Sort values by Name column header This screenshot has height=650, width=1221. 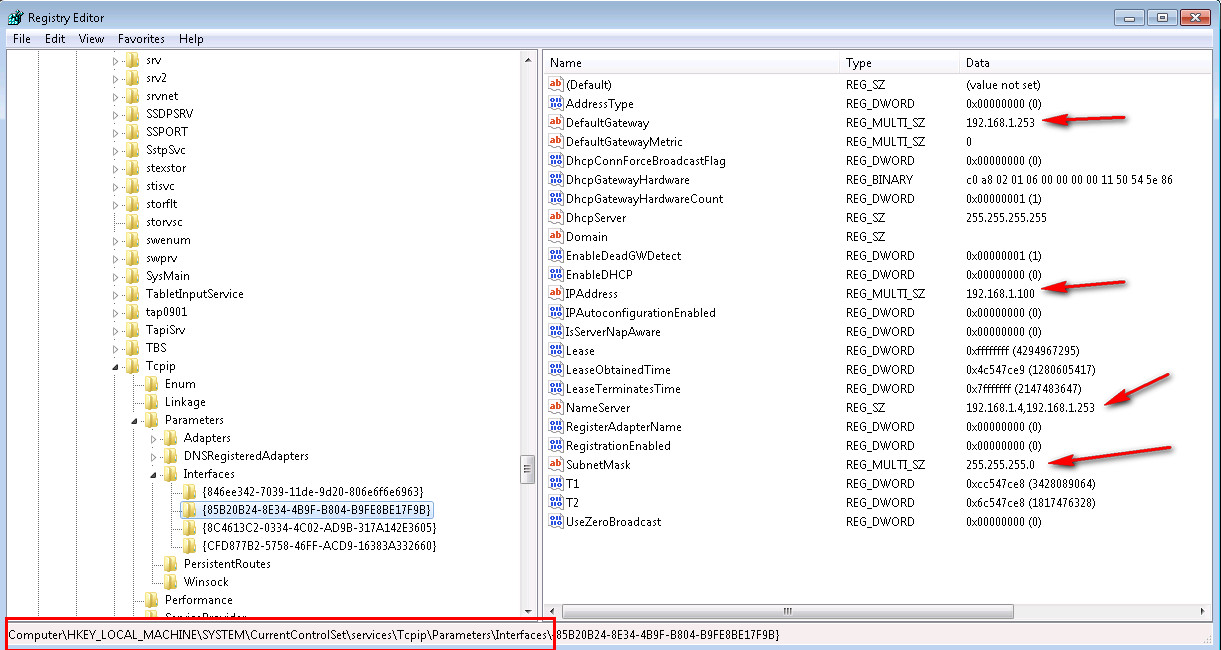pyautogui.click(x=690, y=63)
